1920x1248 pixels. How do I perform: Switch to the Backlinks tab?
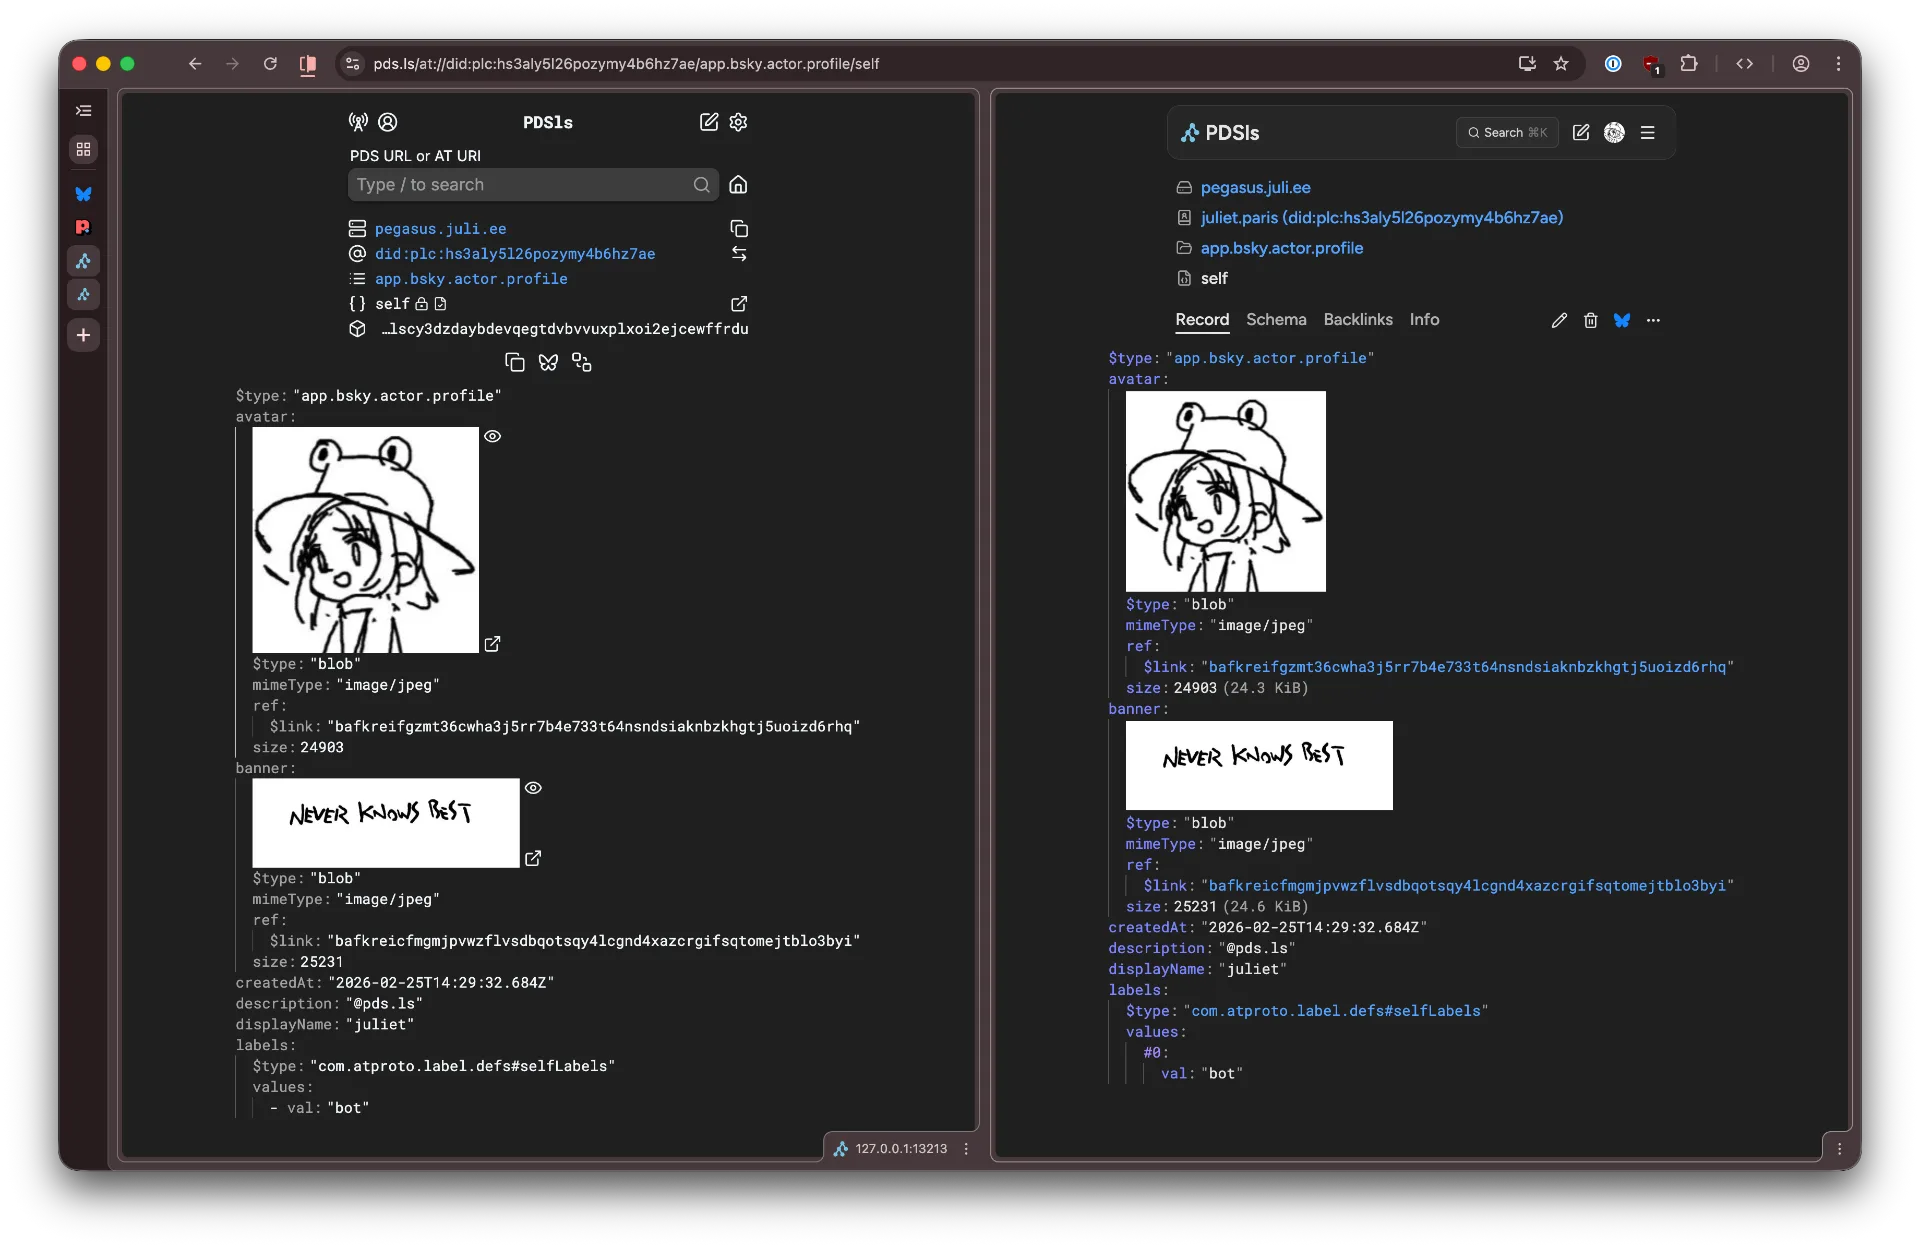tap(1357, 320)
